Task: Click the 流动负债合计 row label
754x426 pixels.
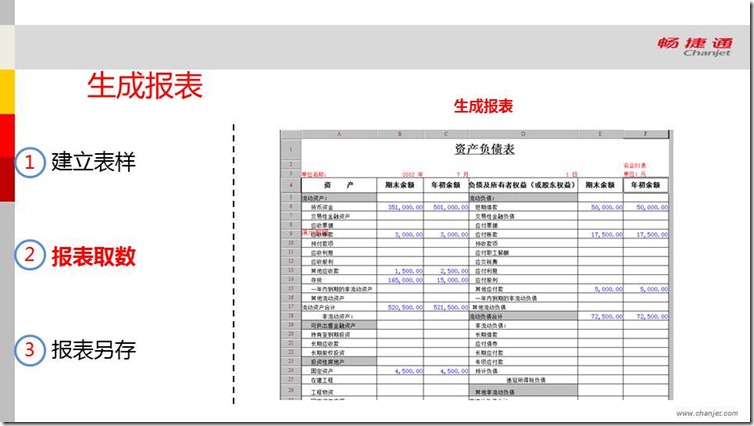Action: pos(486,316)
